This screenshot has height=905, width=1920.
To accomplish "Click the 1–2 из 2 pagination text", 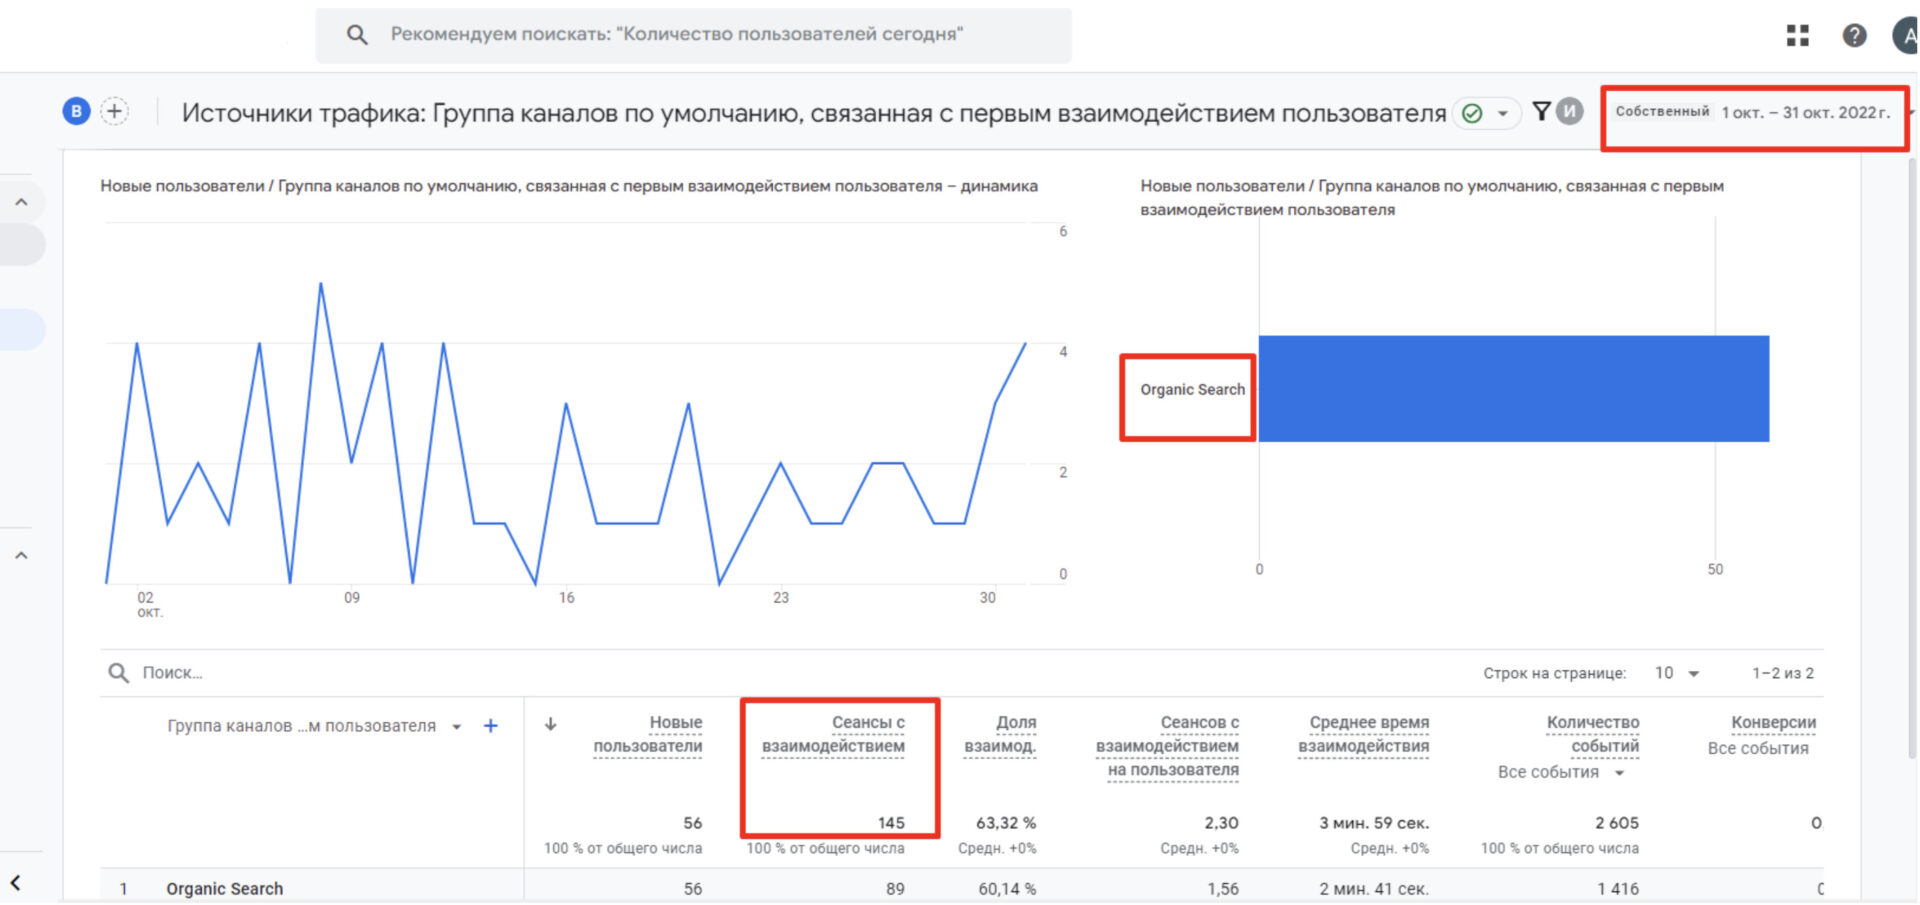I will pyautogui.click(x=1783, y=673).
